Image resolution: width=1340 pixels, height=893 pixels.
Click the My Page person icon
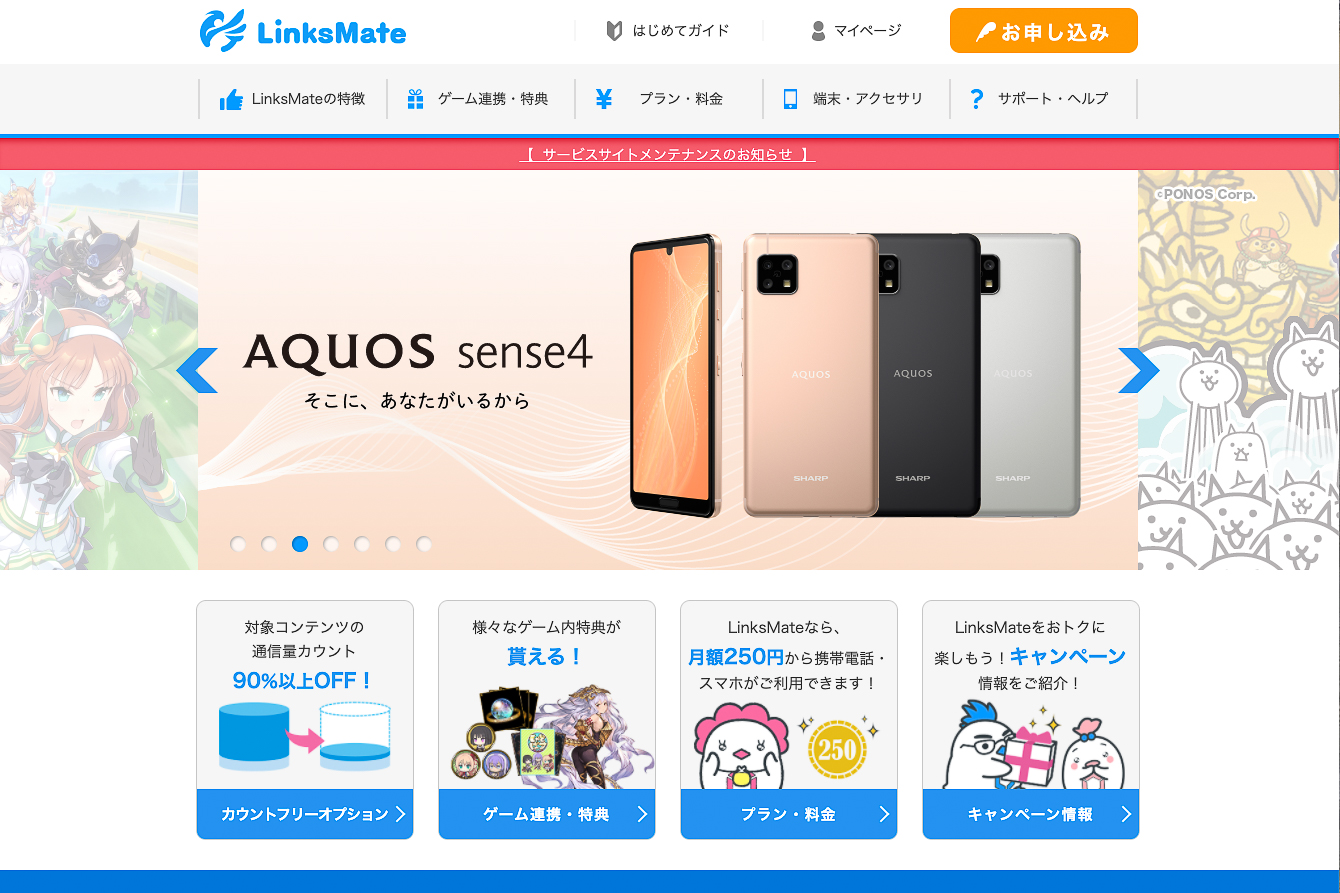coord(818,31)
